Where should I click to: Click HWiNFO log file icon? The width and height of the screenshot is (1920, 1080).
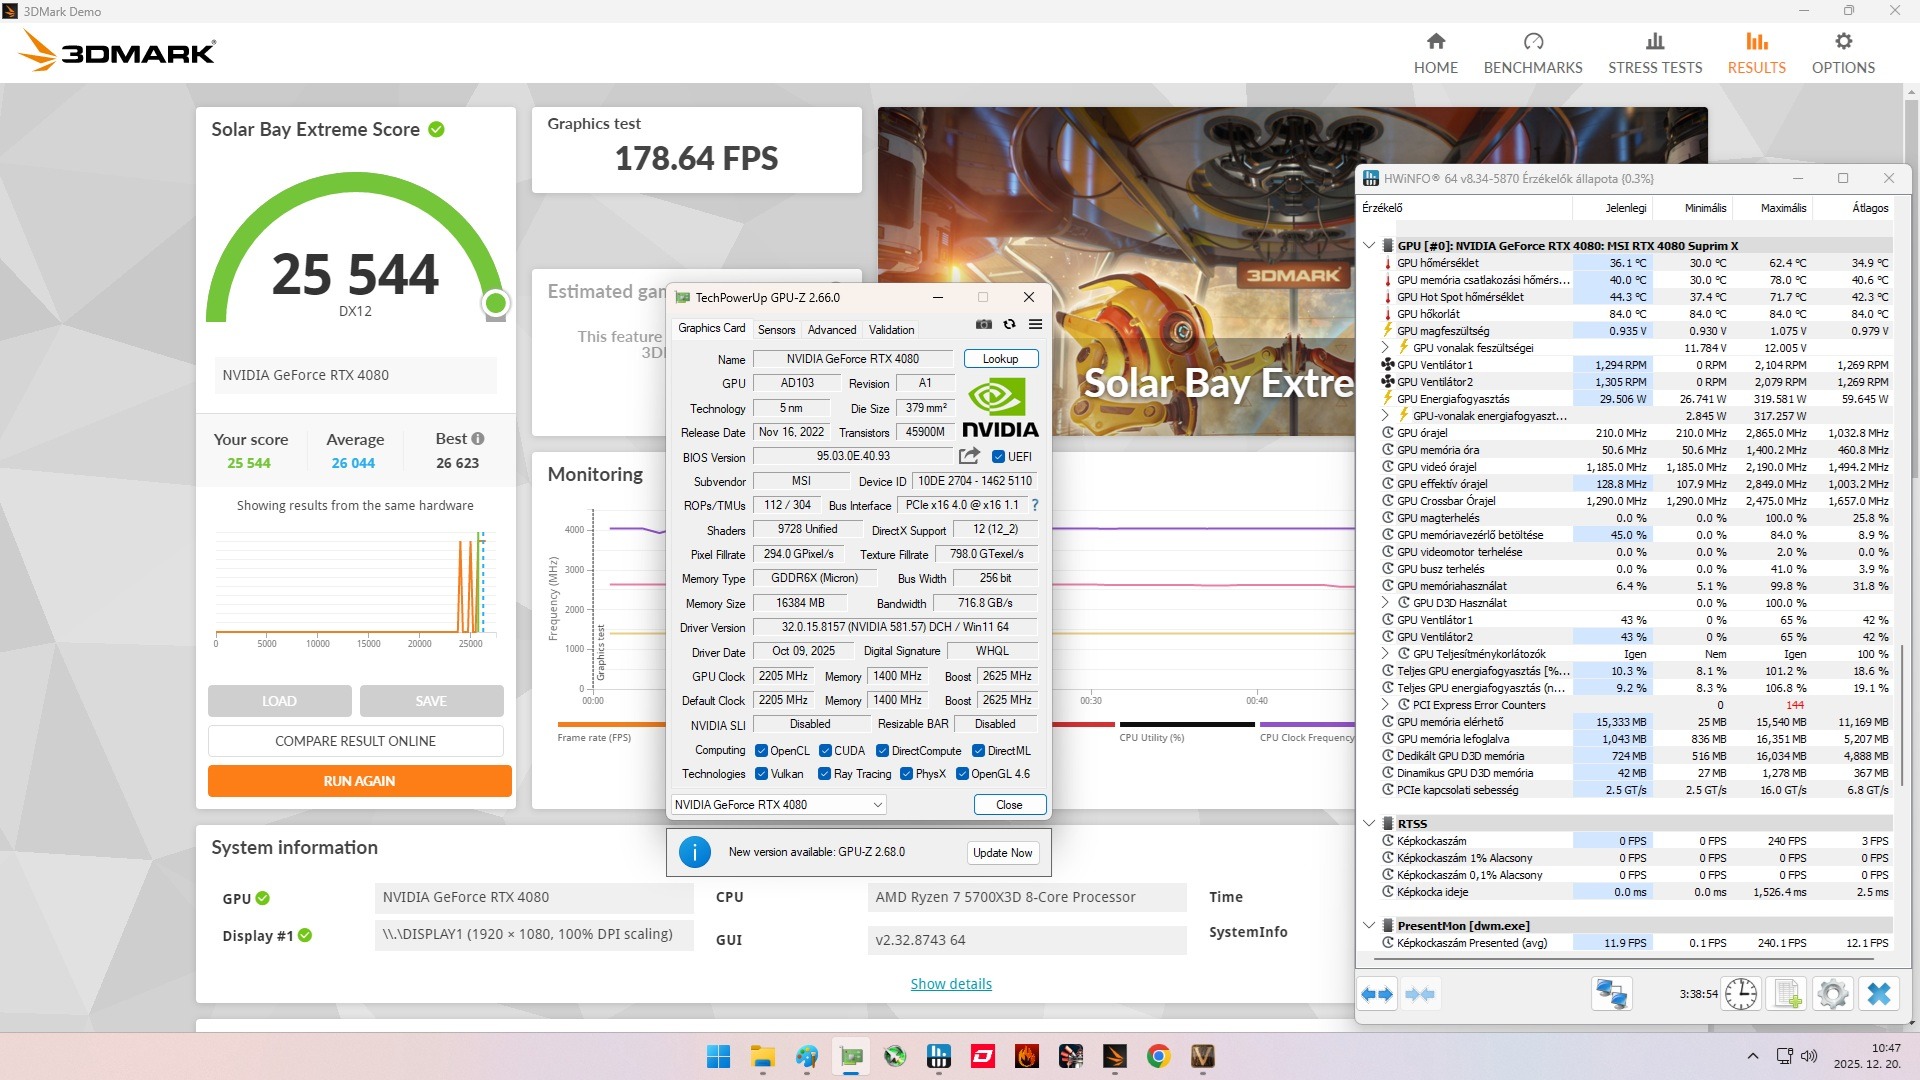(1787, 994)
